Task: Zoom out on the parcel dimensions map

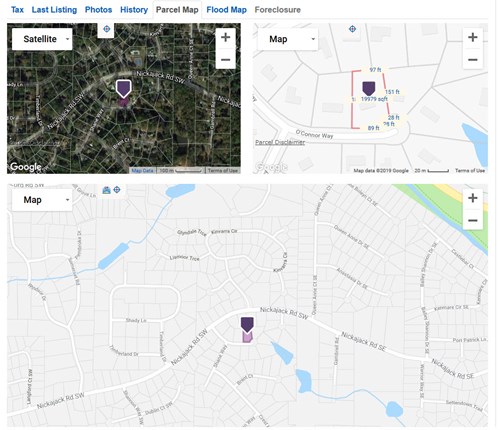Action: [x=472, y=60]
